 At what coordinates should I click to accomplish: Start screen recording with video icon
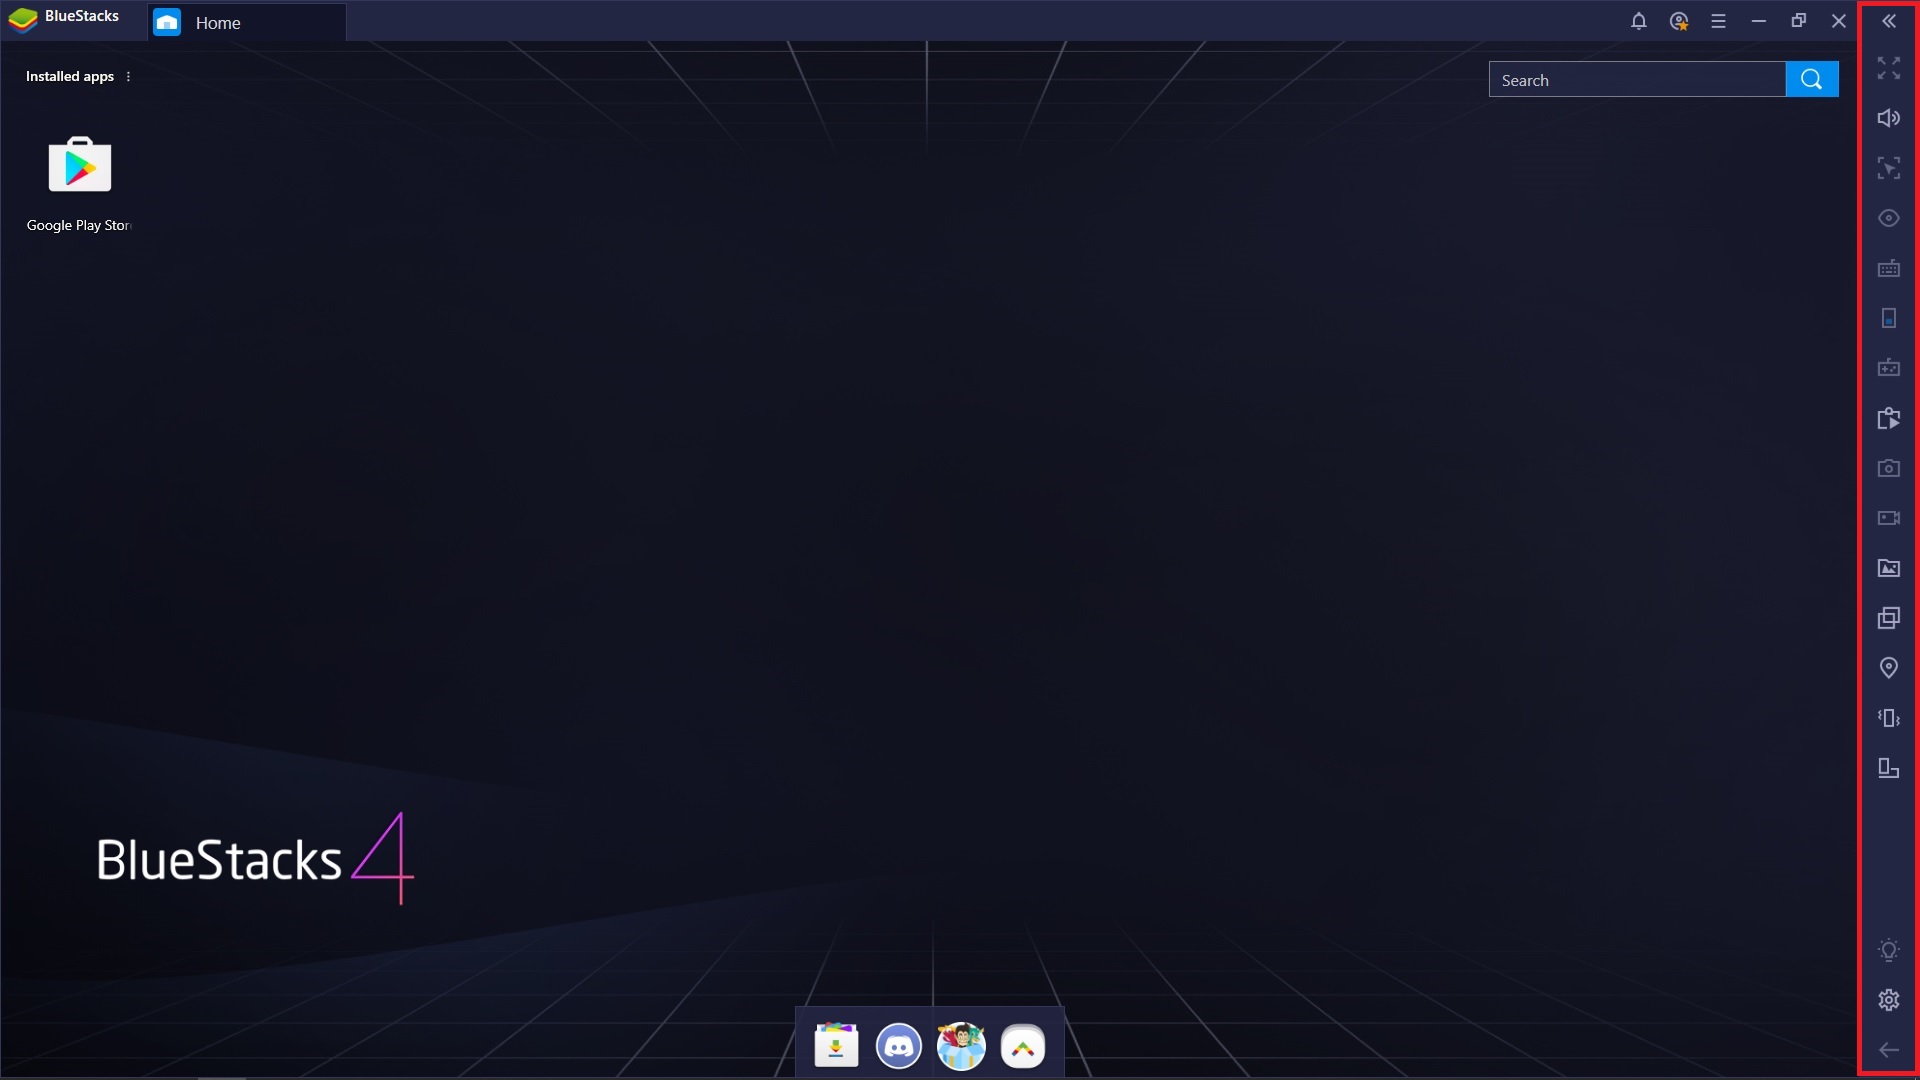point(1889,518)
